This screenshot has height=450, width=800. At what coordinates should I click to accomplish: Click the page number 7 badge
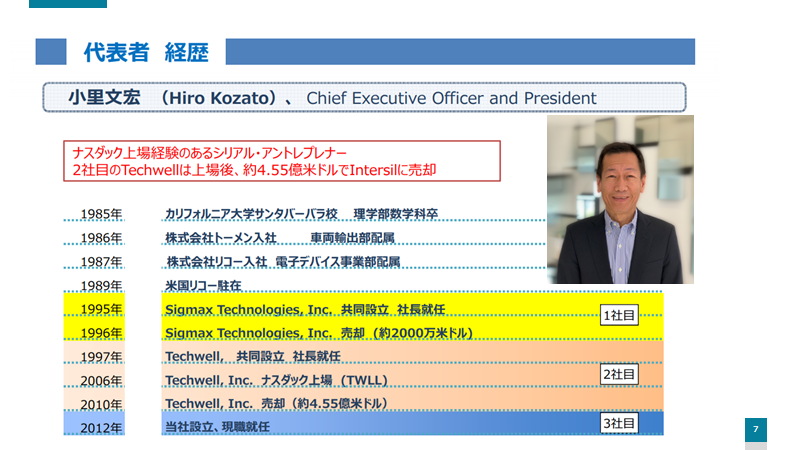coord(756,430)
